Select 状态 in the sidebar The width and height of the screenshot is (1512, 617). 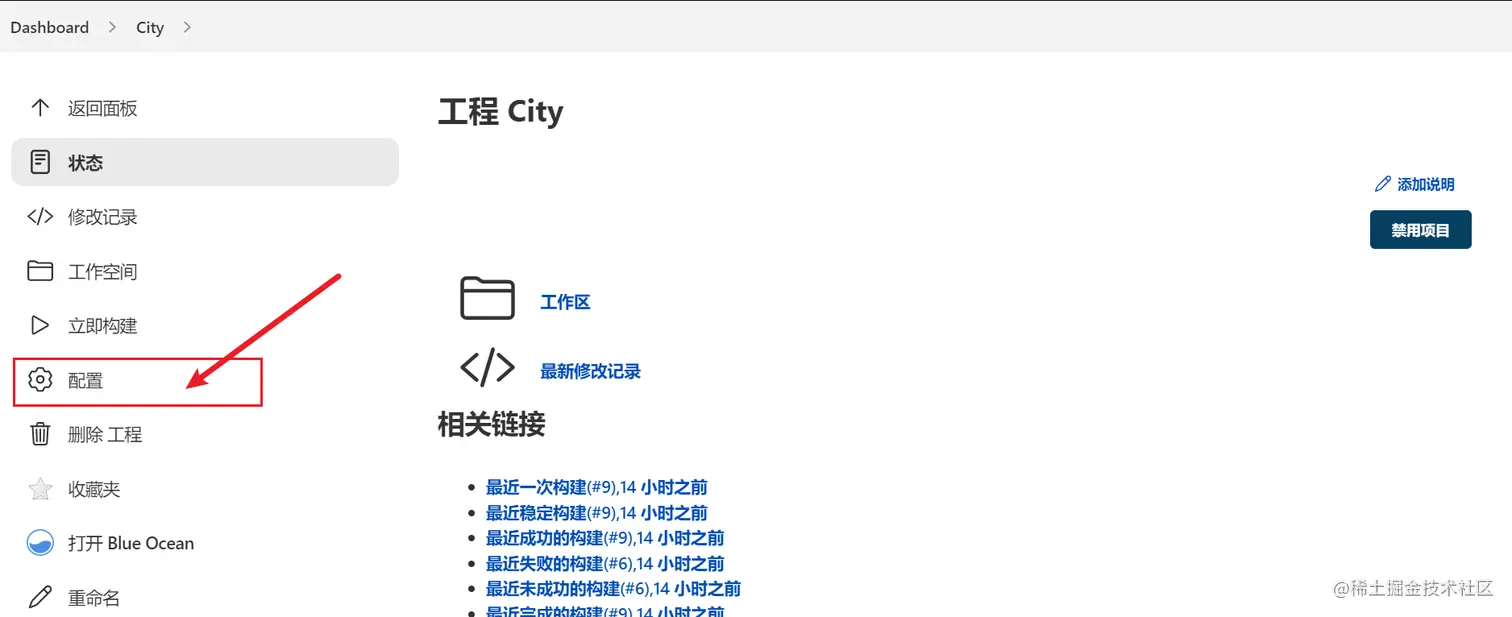point(205,162)
